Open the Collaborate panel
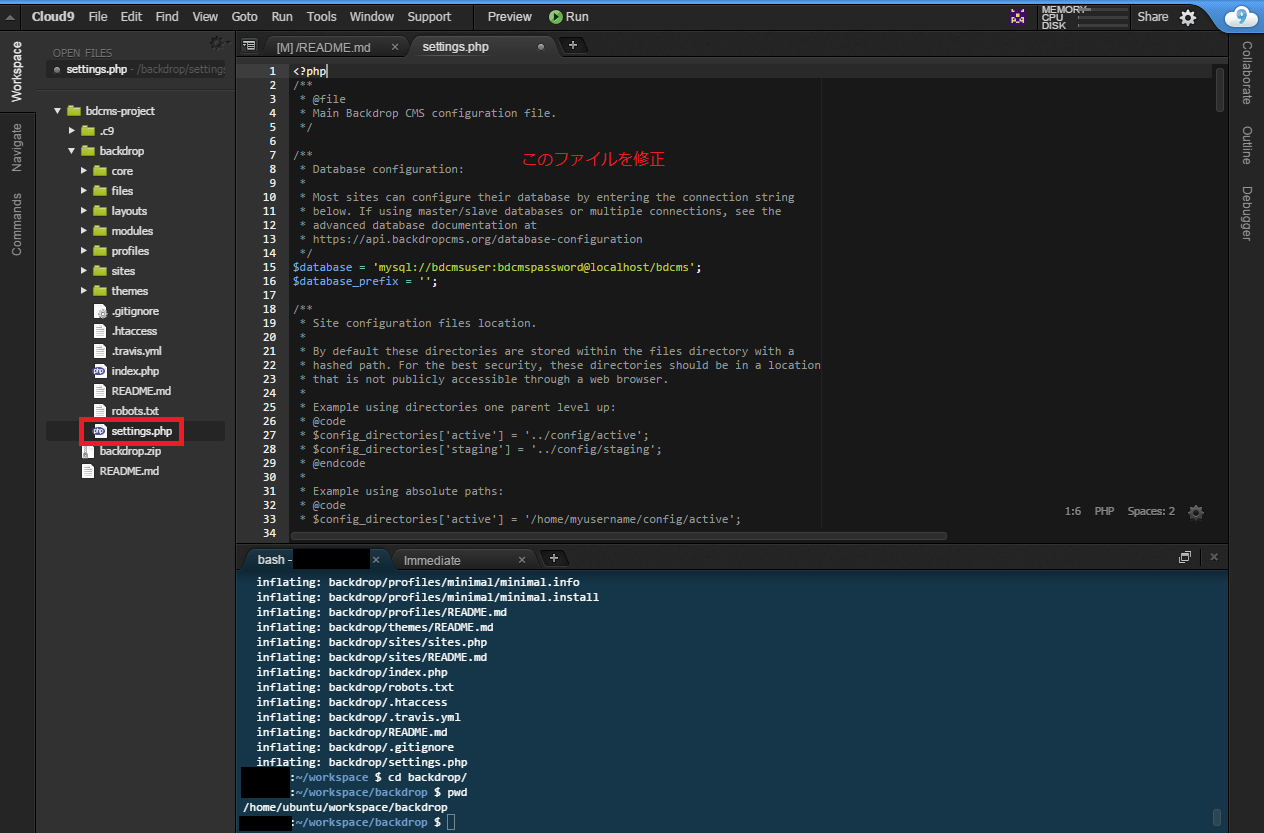The width and height of the screenshot is (1264, 833). click(1246, 73)
